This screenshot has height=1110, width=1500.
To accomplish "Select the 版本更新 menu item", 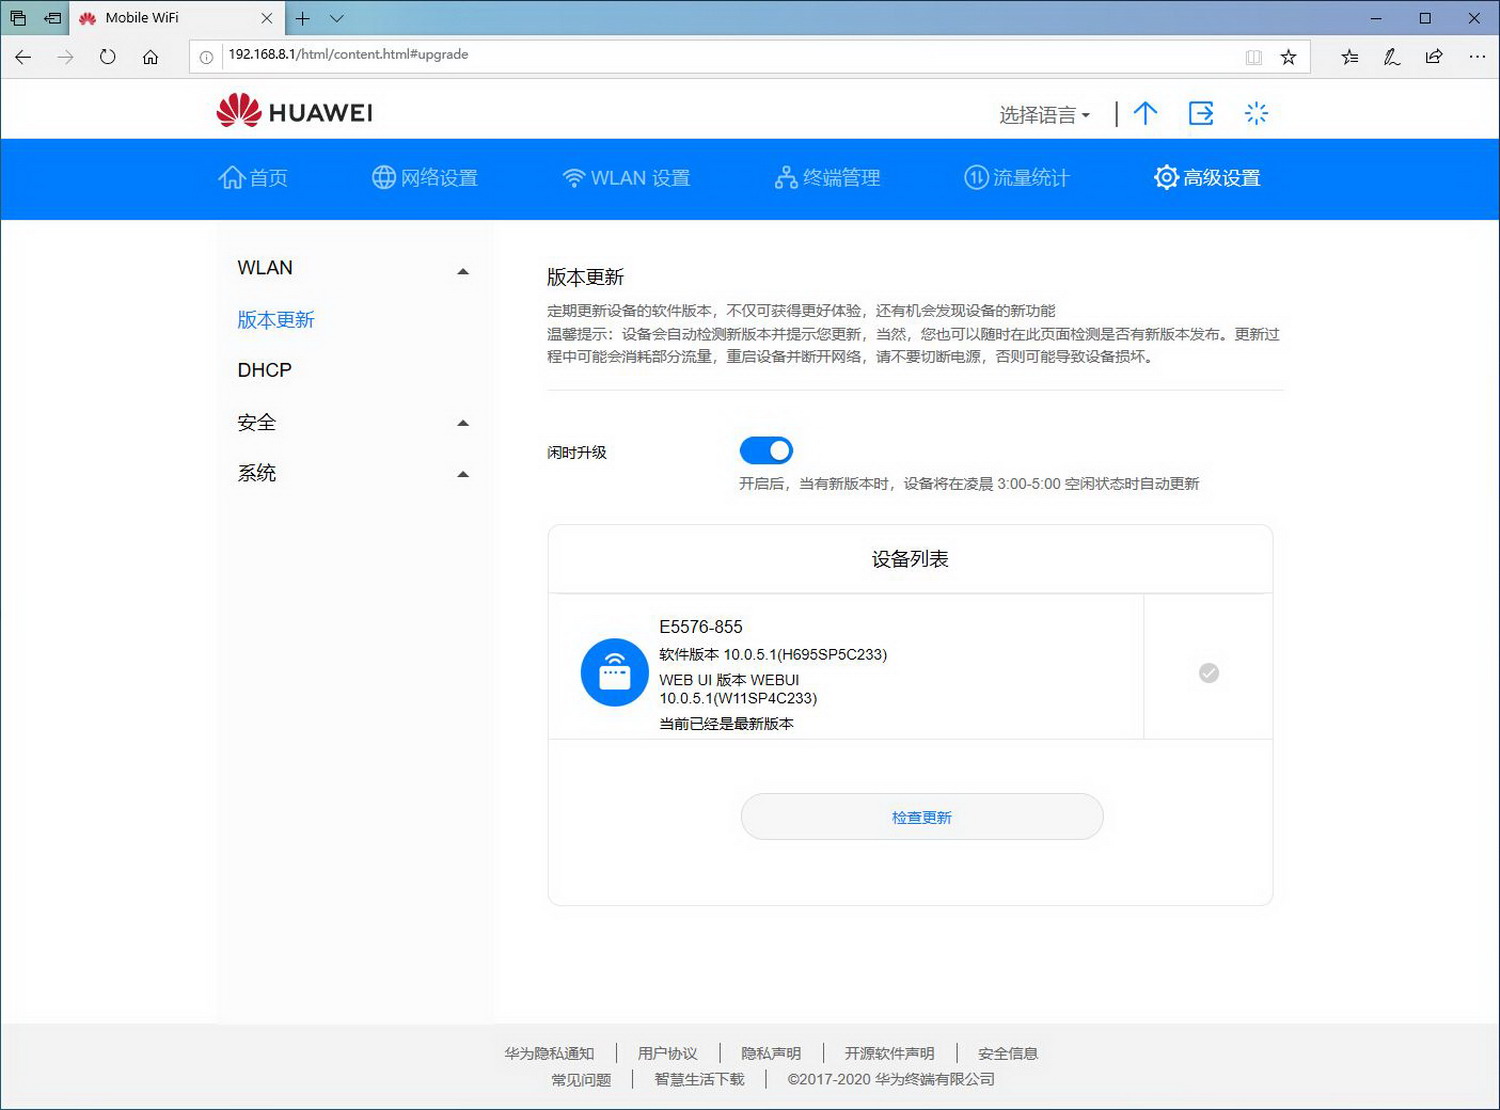I will pos(275,320).
